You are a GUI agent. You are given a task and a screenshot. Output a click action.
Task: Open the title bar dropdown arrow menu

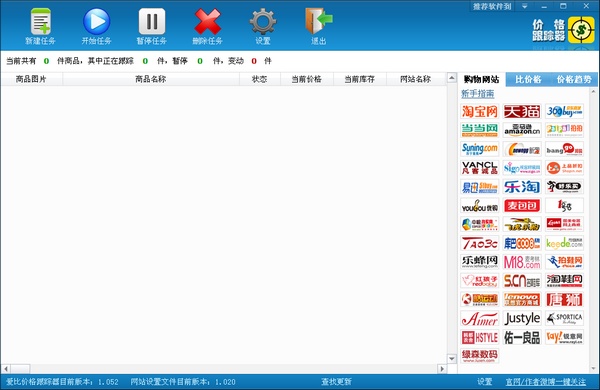point(525,7)
